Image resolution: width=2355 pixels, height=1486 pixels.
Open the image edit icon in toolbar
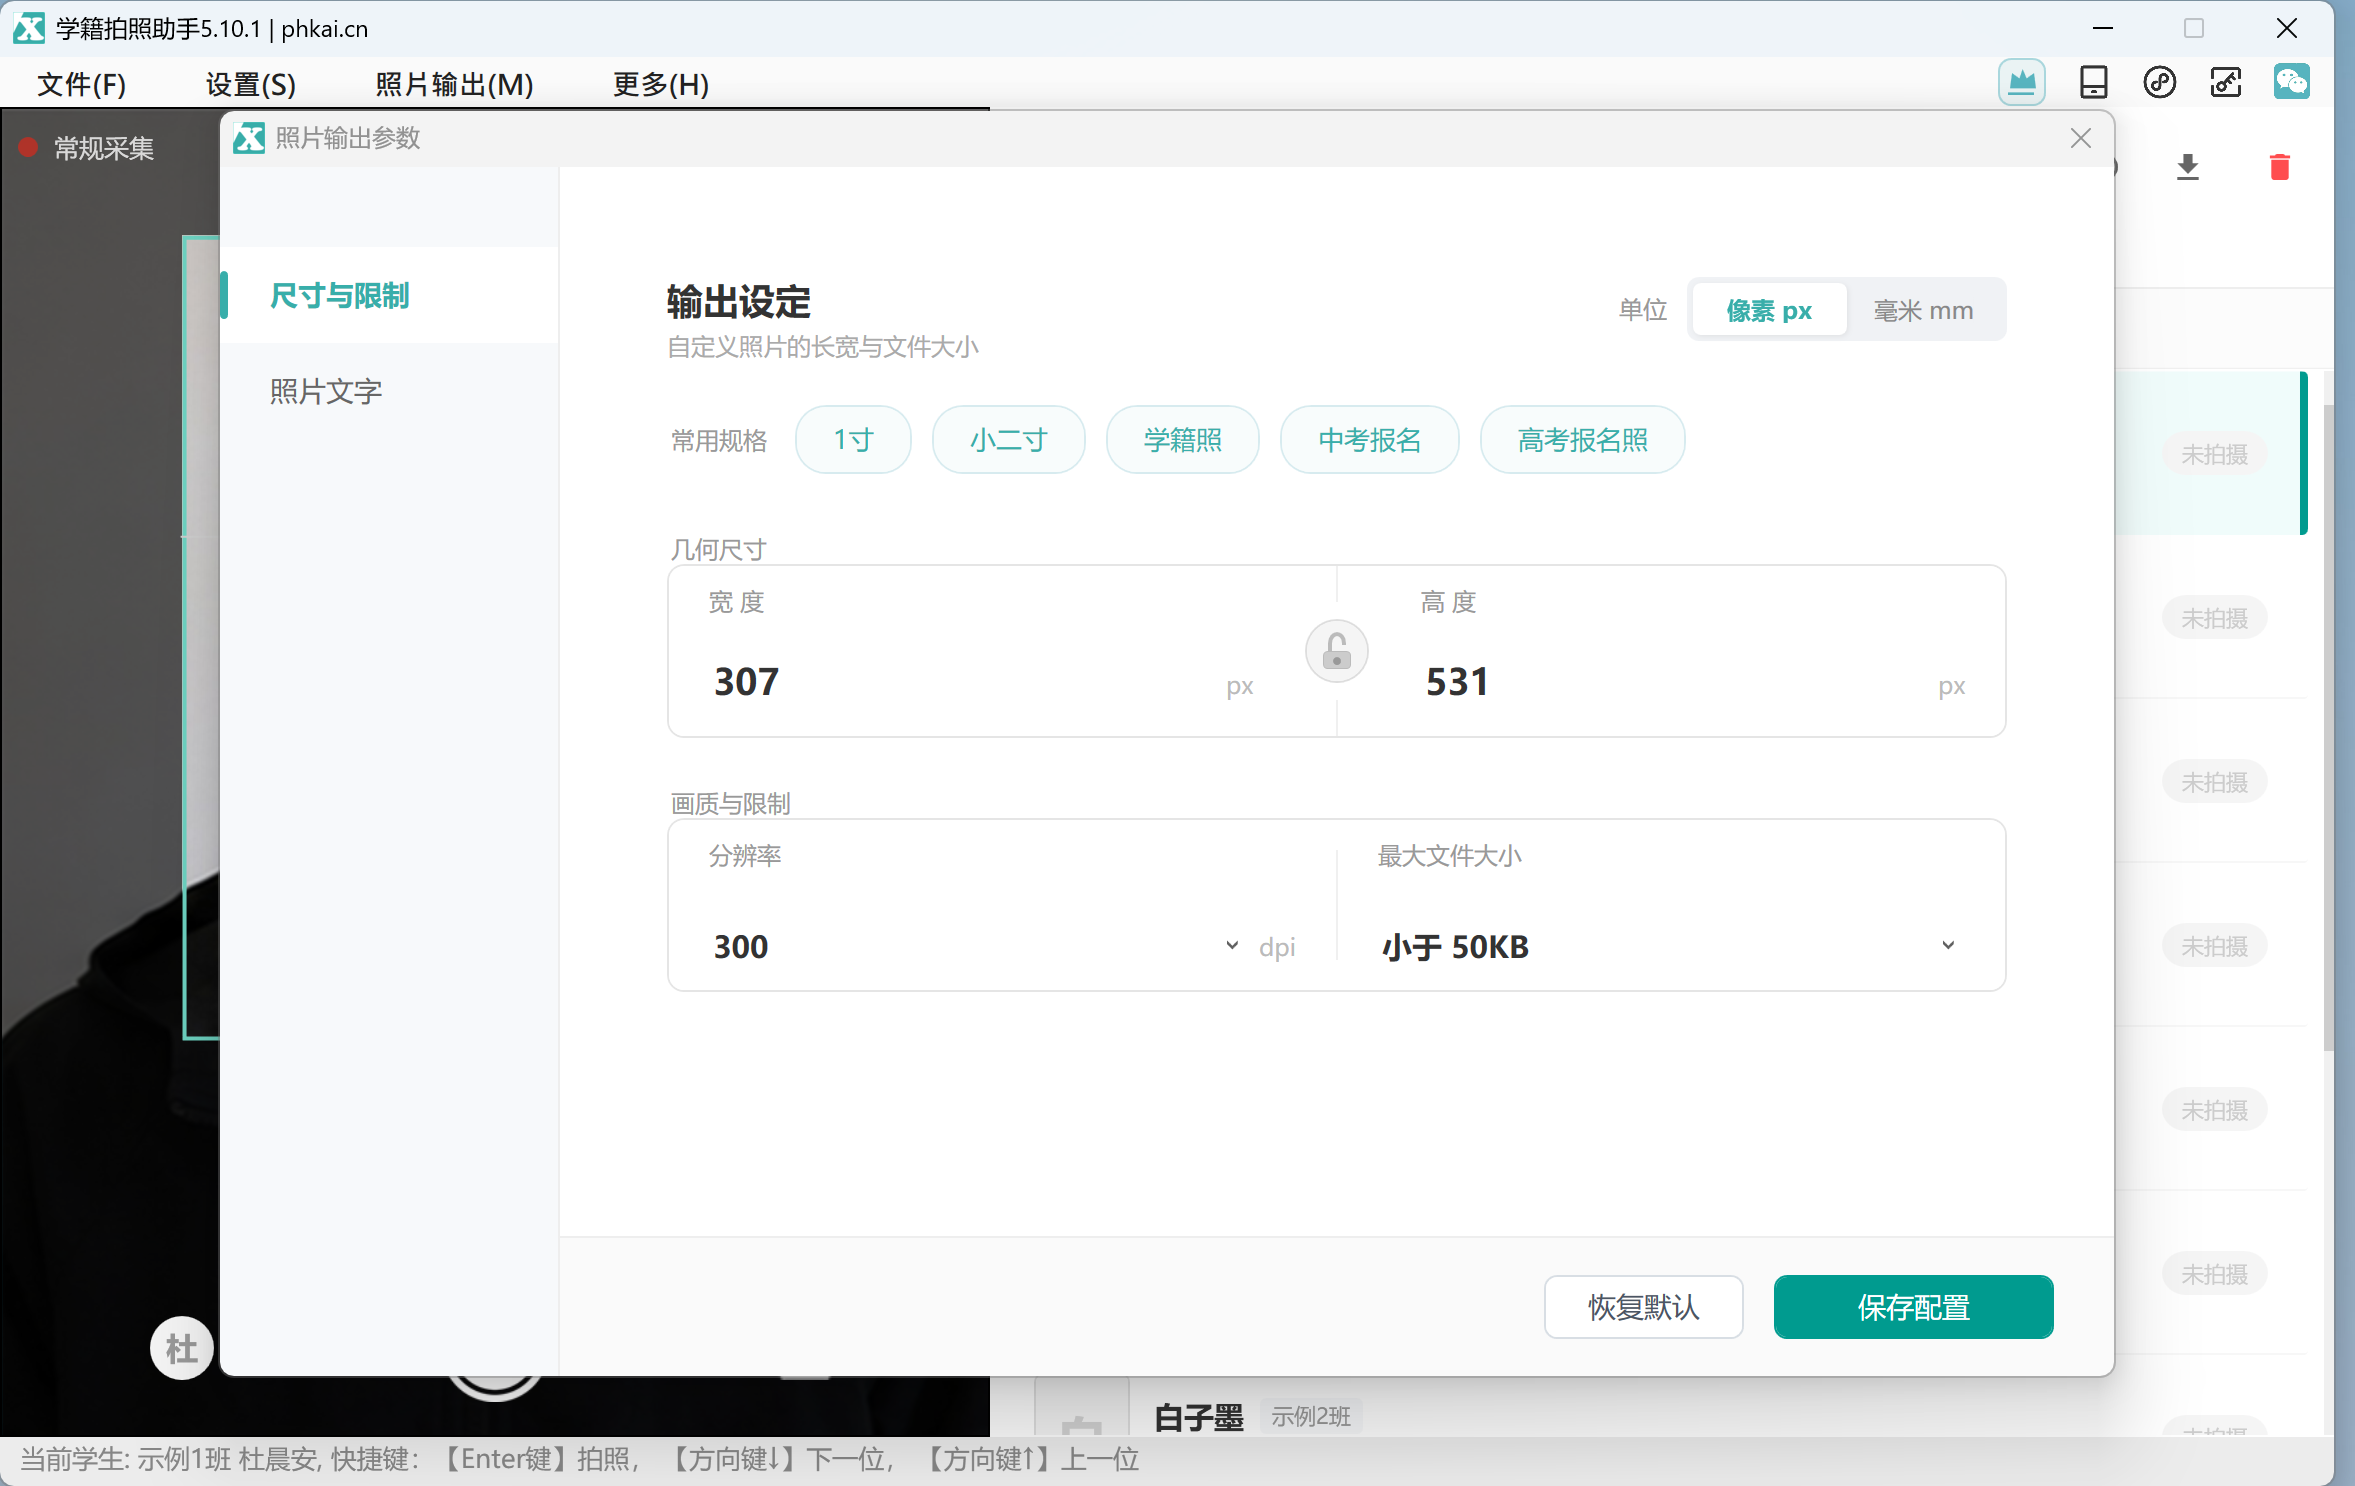point(2225,82)
